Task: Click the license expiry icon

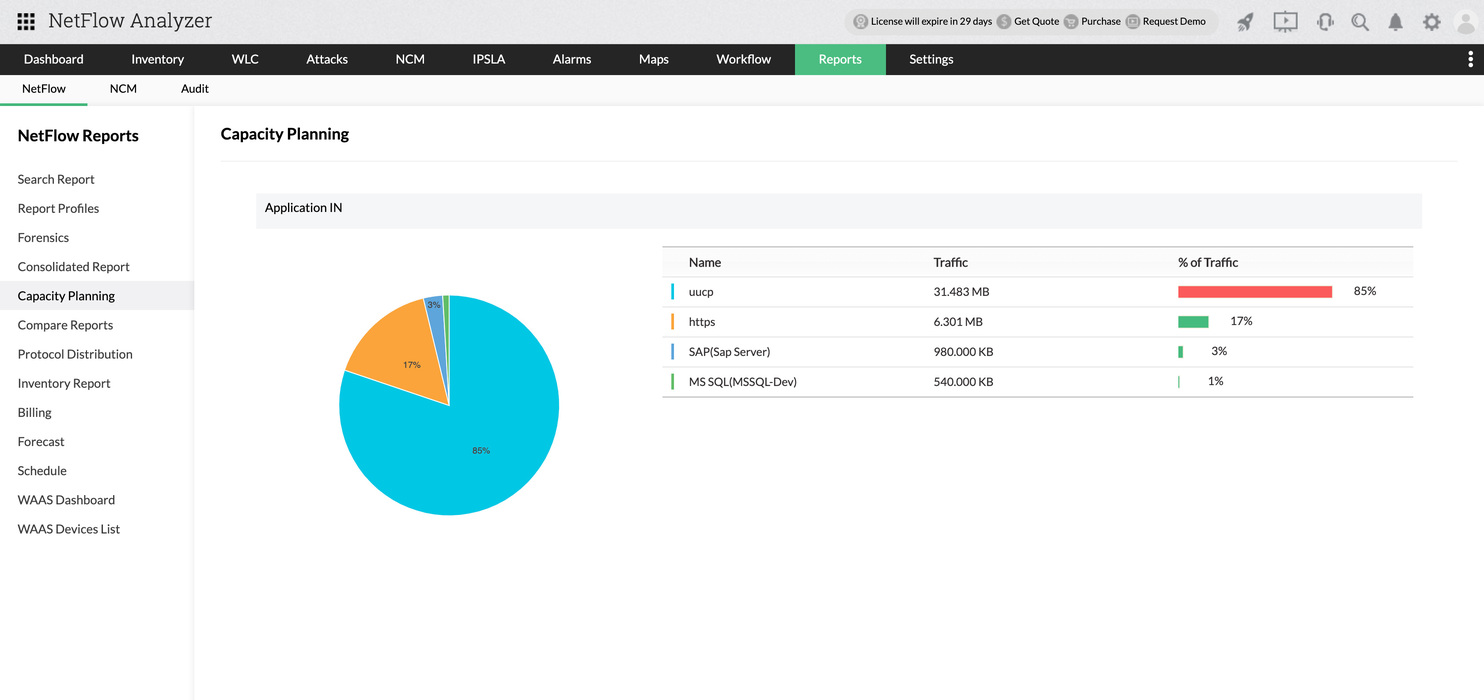Action: coord(860,21)
